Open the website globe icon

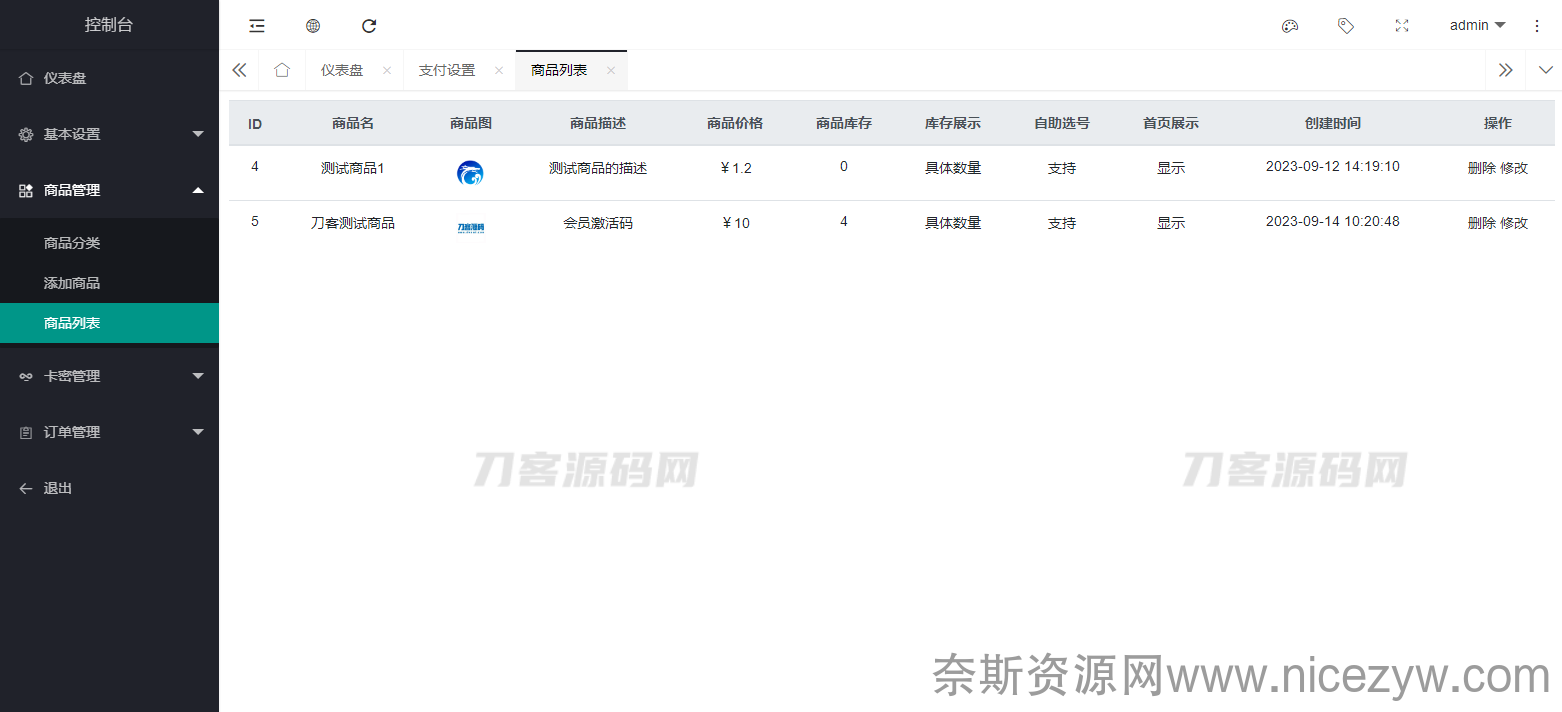click(313, 26)
